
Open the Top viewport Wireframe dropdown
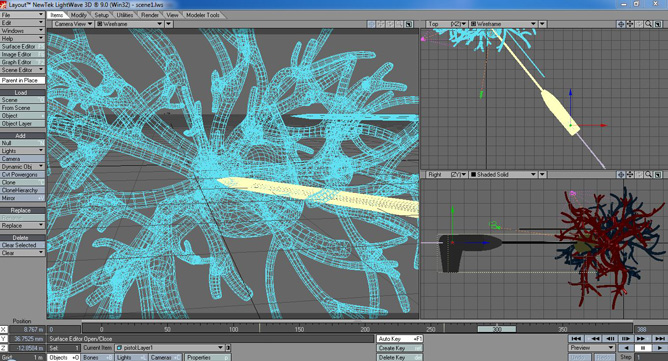tap(503, 24)
